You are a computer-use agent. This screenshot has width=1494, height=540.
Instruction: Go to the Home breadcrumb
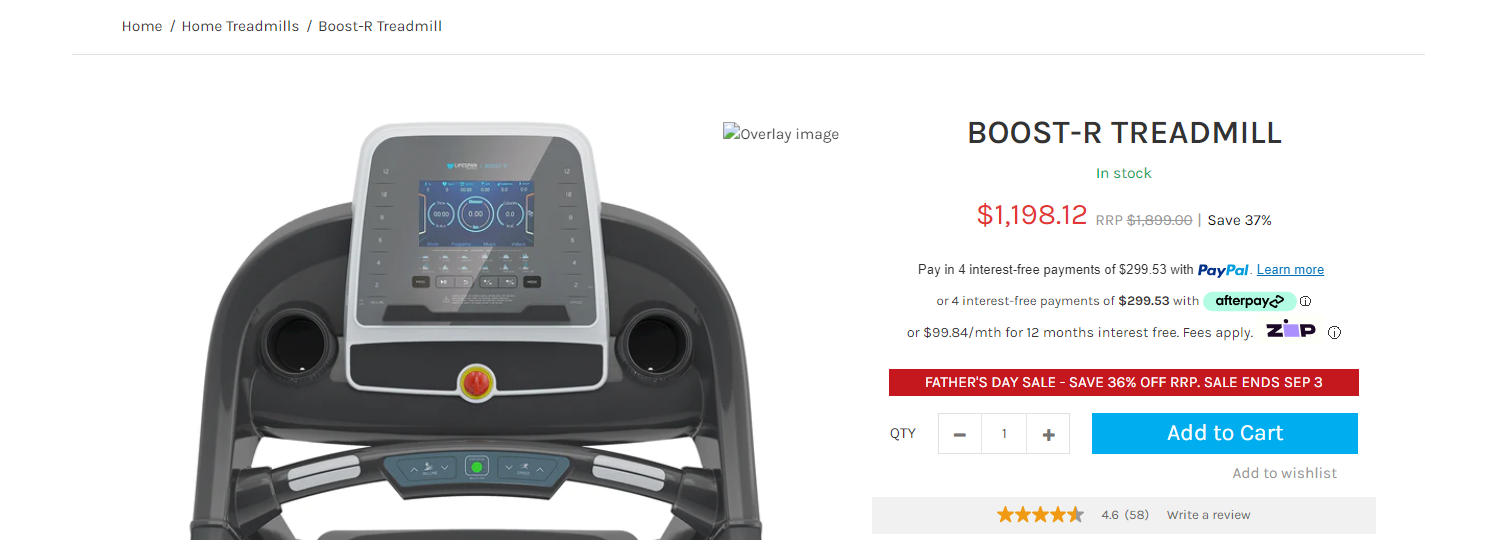tap(142, 26)
